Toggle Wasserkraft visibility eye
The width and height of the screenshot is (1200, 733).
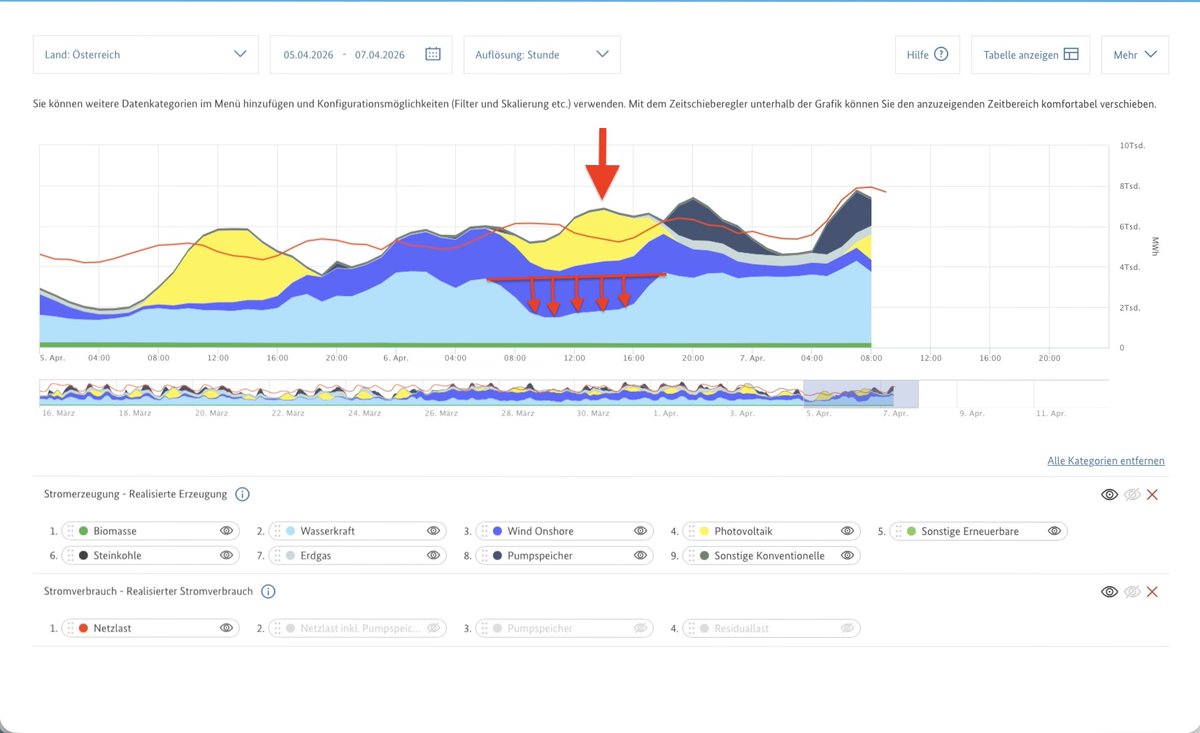click(433, 531)
